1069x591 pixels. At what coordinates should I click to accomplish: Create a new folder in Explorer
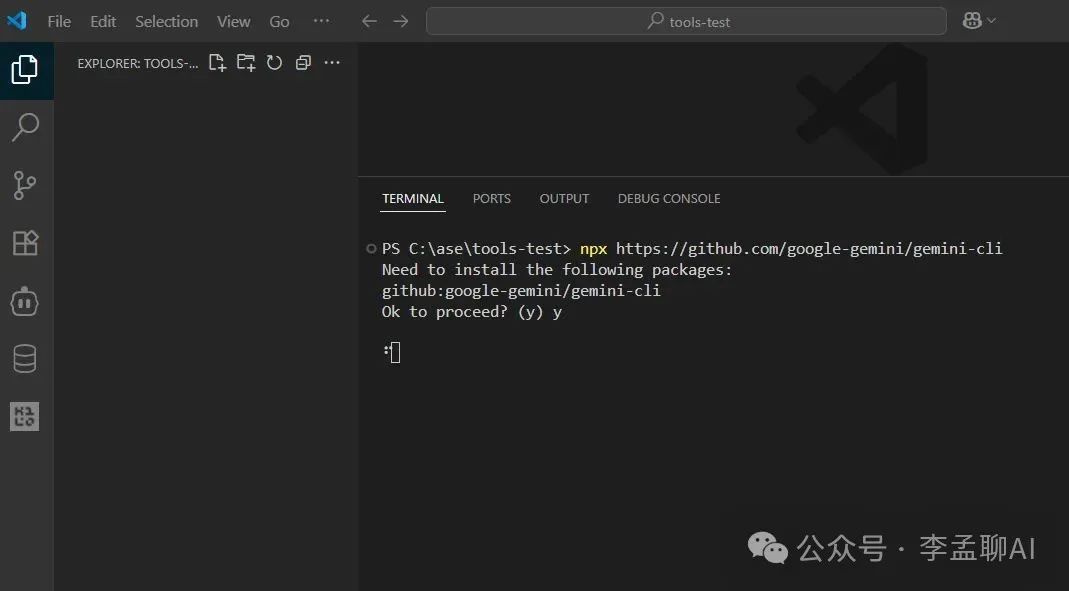pos(246,63)
